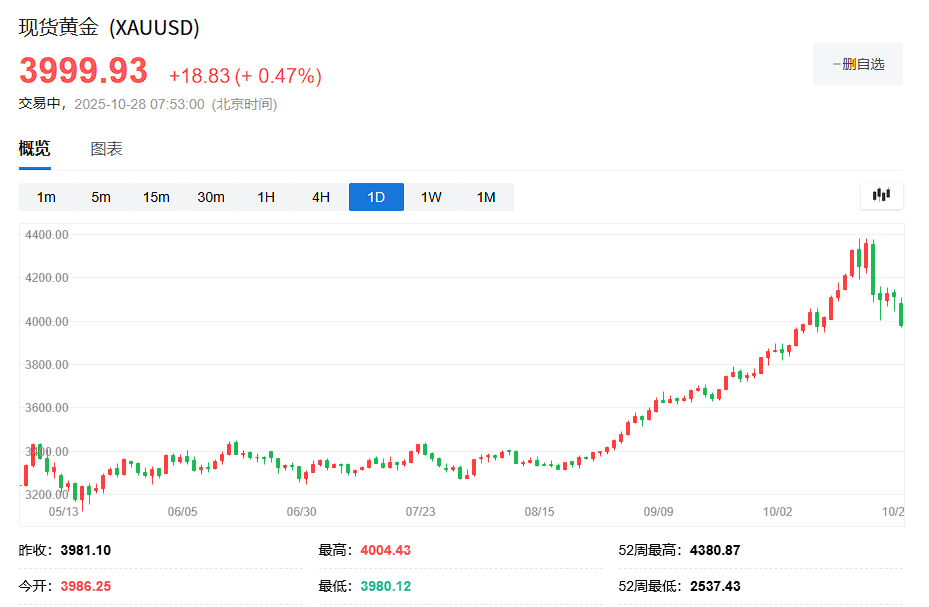Open the 图表 chart tab
Image resolution: width=929 pixels, height=607 pixels.
(x=106, y=149)
